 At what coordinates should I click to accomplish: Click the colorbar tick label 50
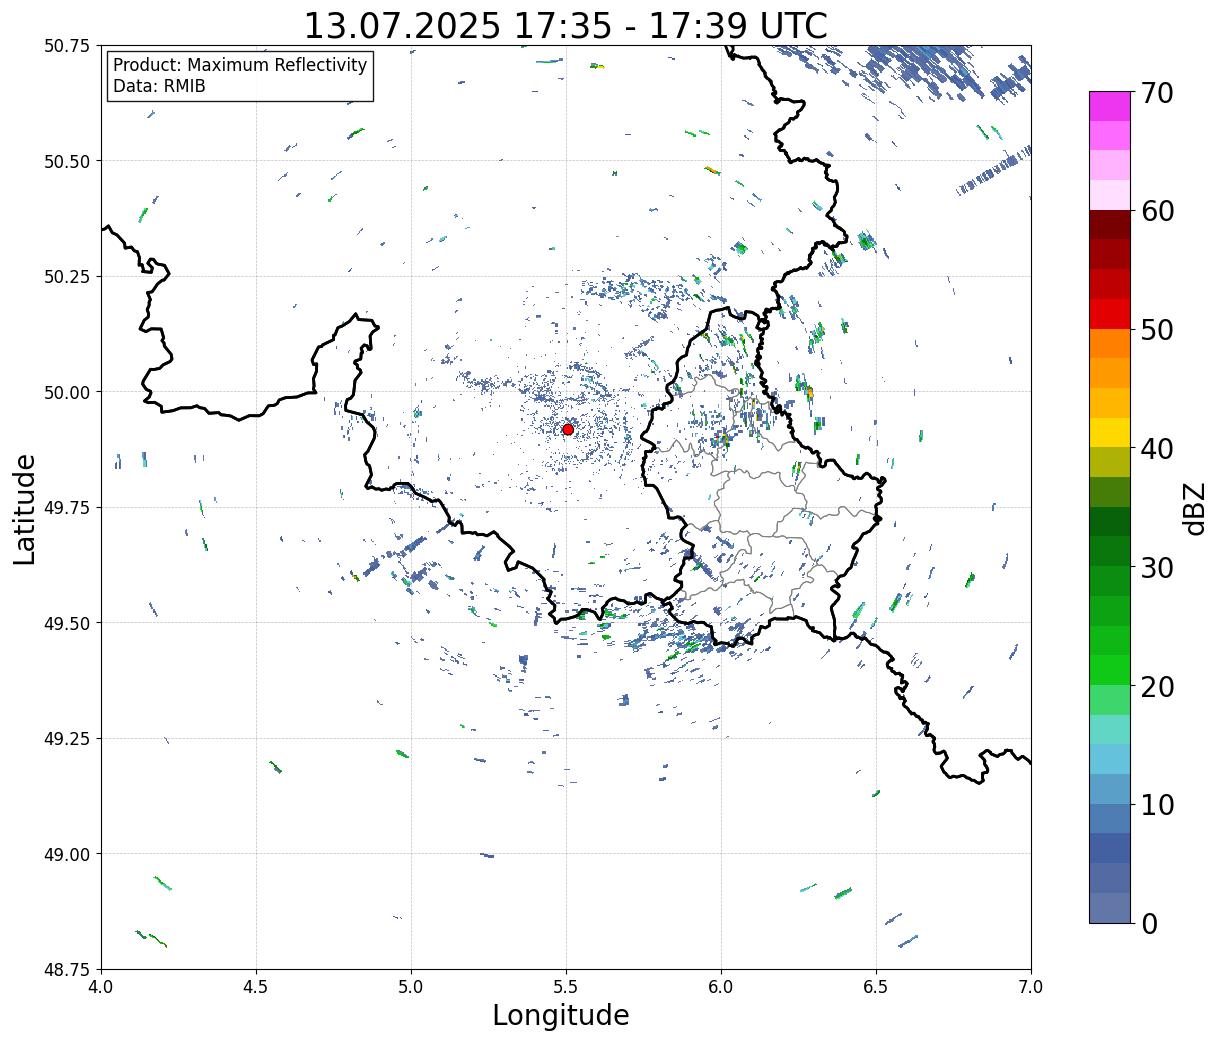pyautogui.click(x=1157, y=330)
